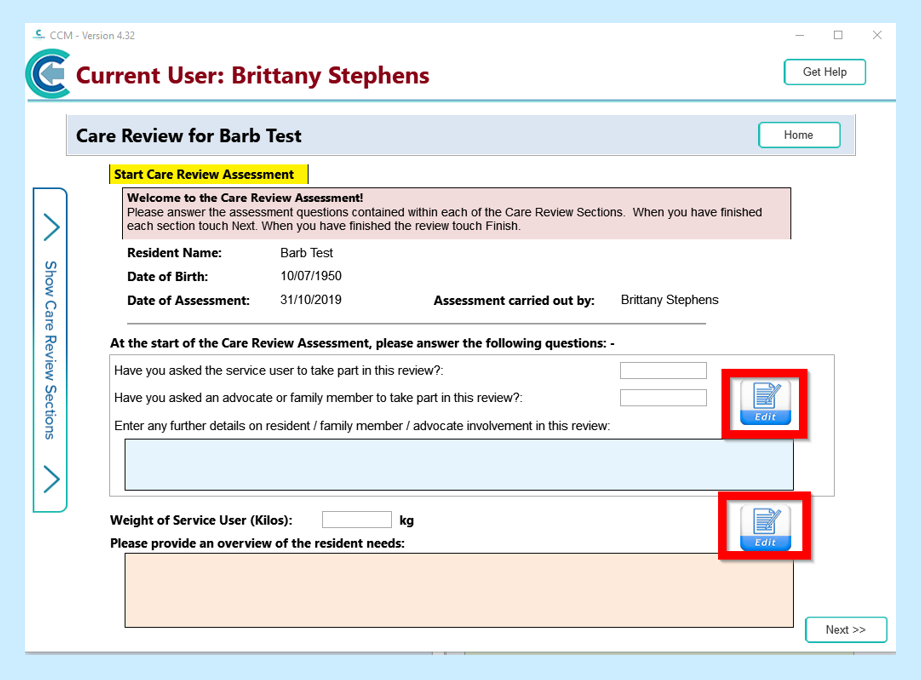The width and height of the screenshot is (921, 680).
Task: Expand the sidebar using the lower chevron arrow
Action: click(51, 479)
